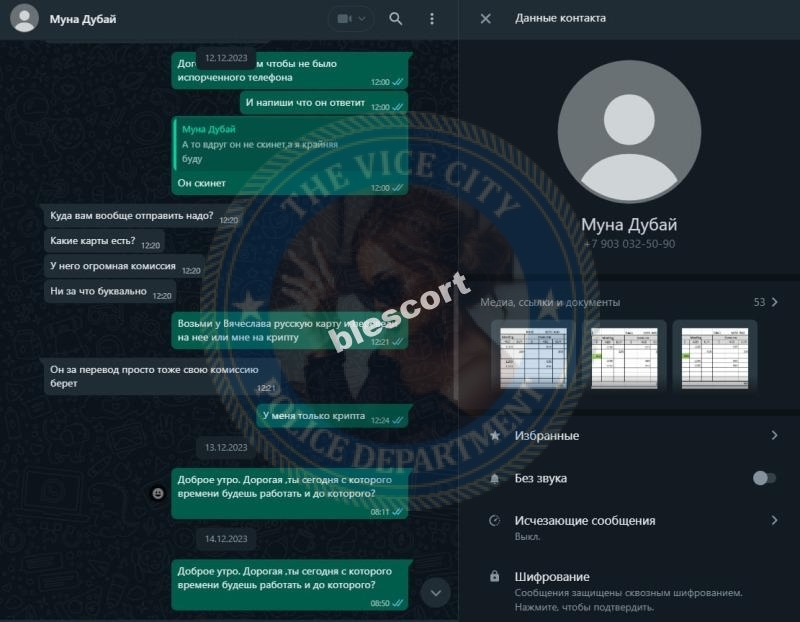800x622 pixels.
Task: Click the lock icon beside Шифрование
Action: pos(494,577)
